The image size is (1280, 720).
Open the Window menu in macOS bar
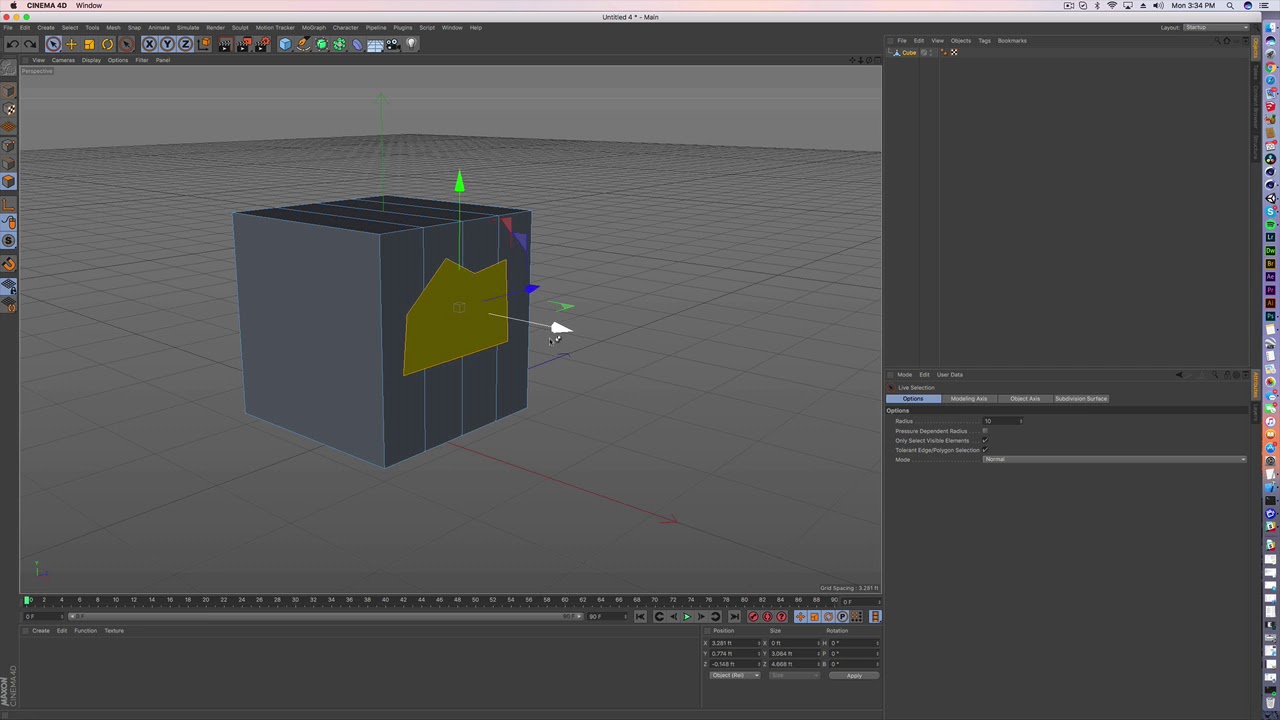(x=89, y=6)
